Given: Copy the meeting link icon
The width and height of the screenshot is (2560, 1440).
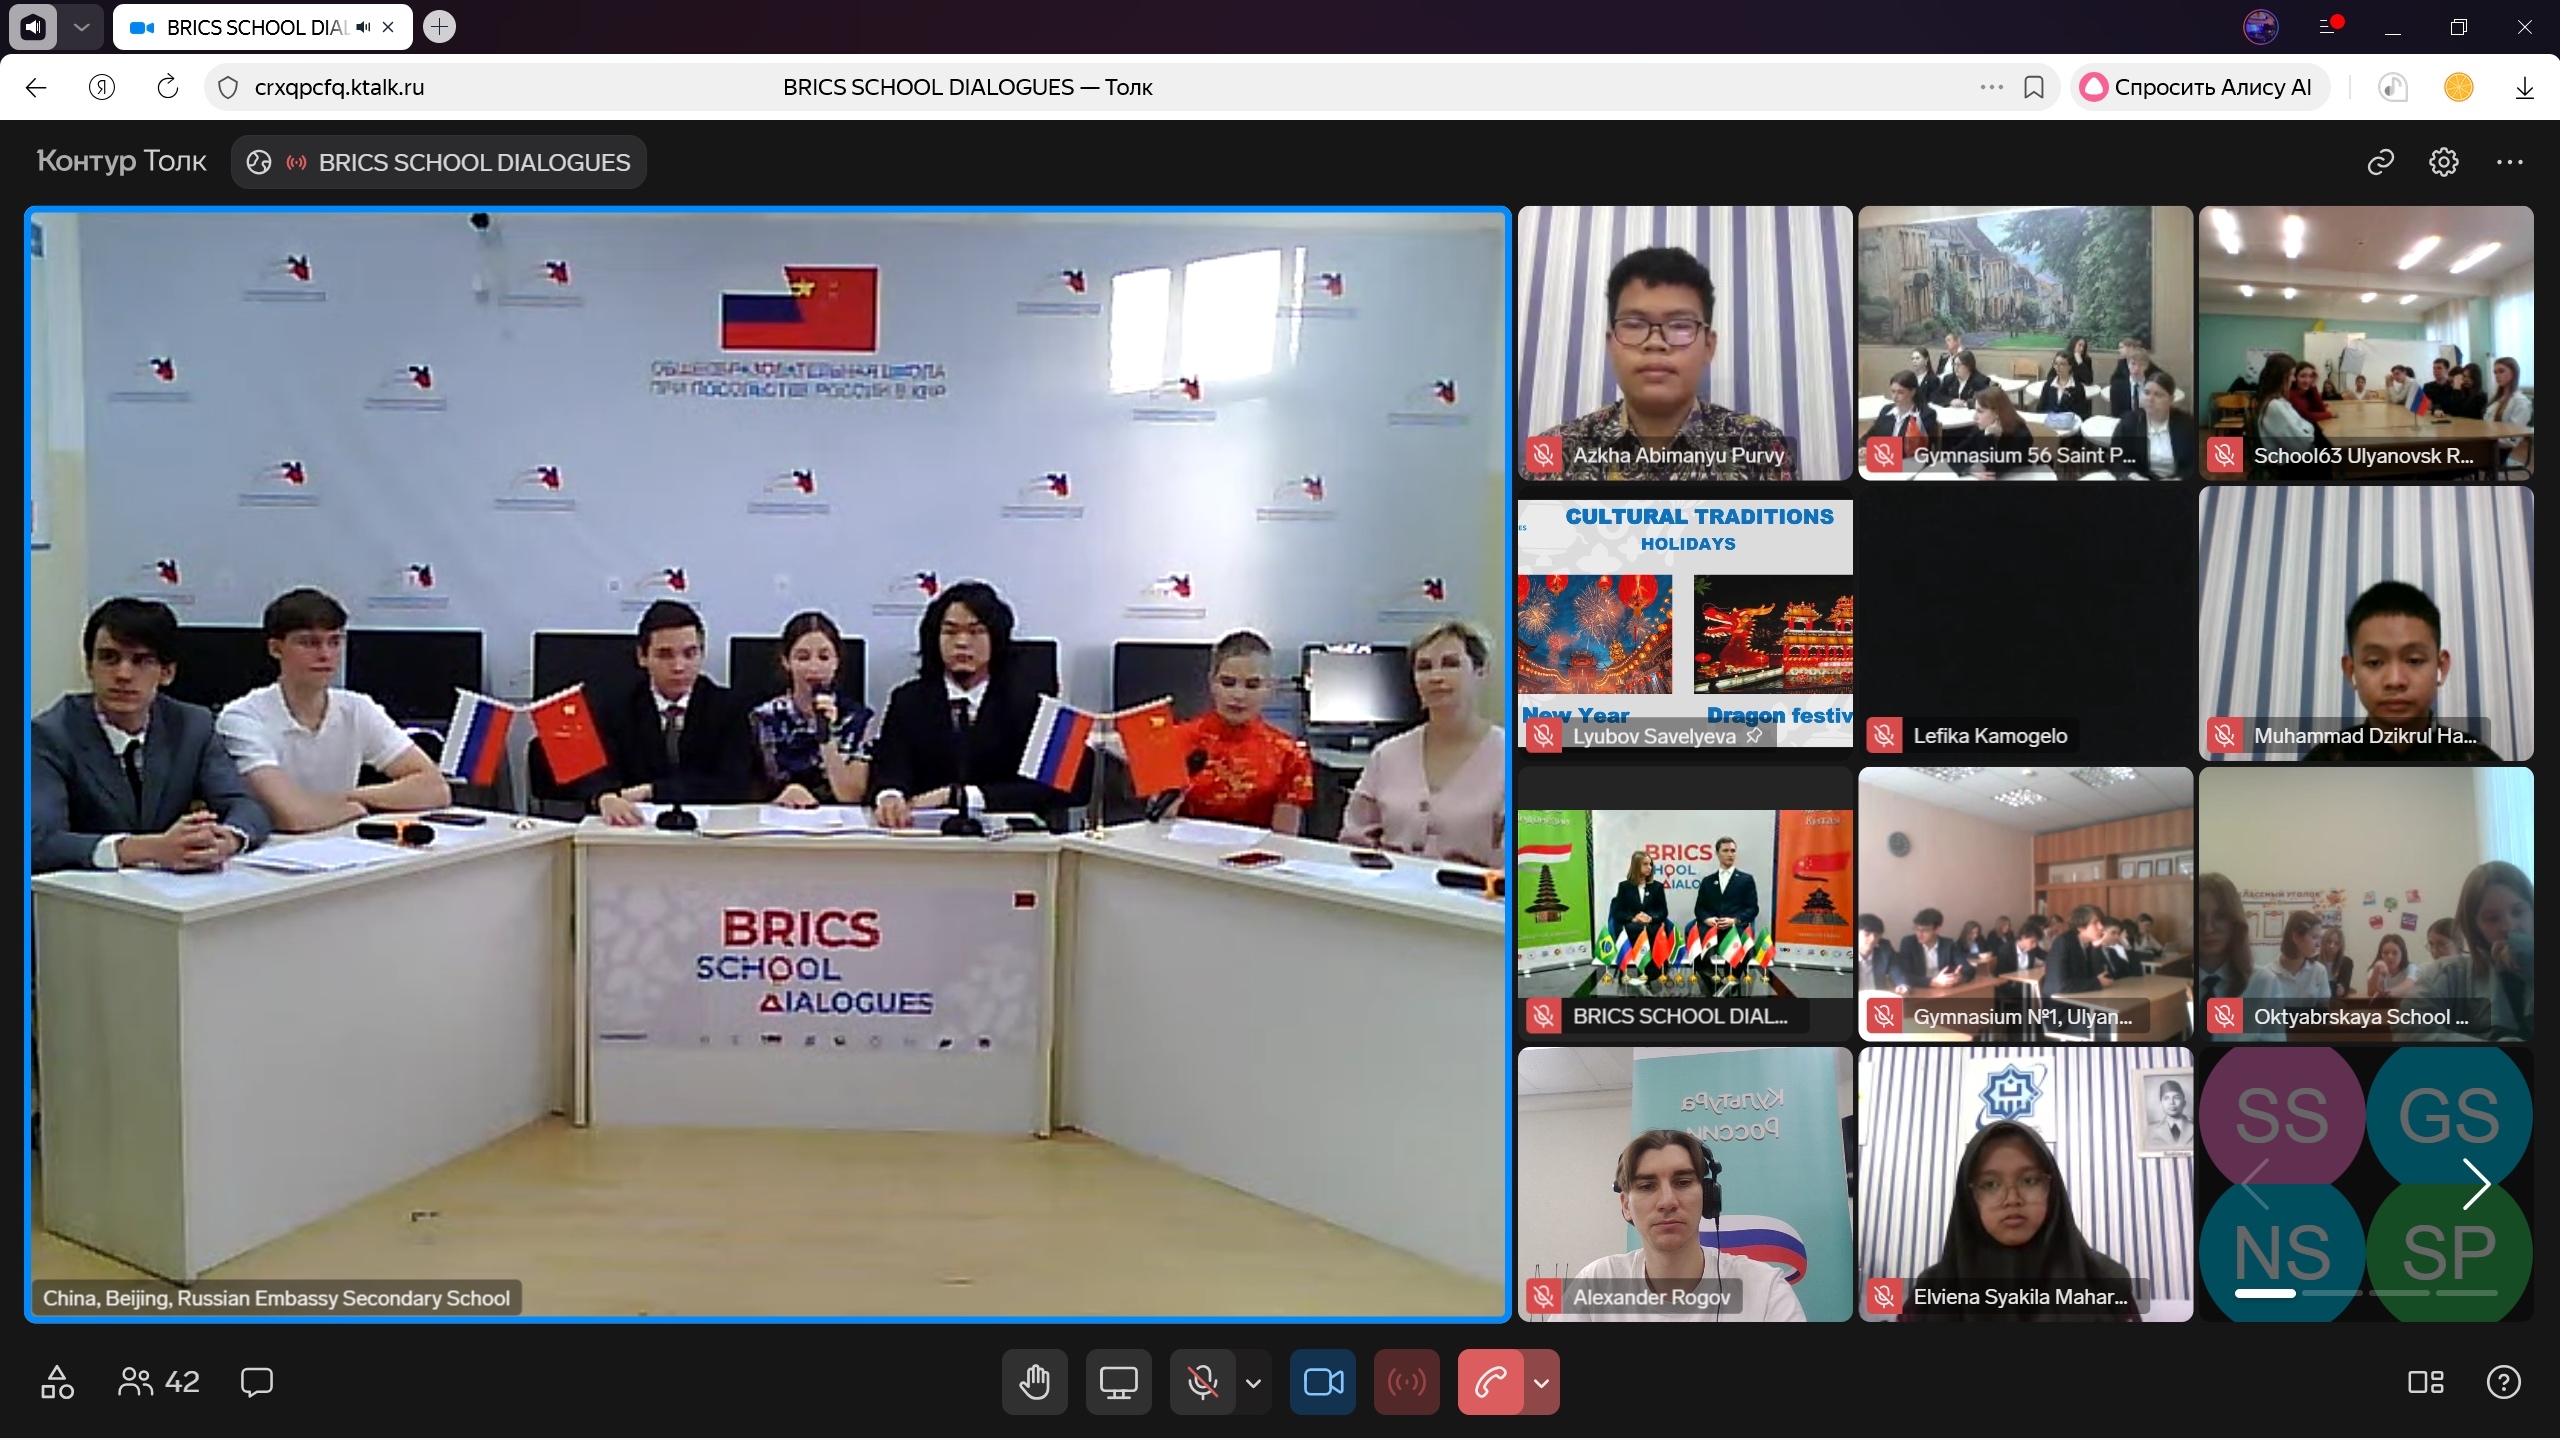Looking at the screenshot, I should tap(2381, 162).
